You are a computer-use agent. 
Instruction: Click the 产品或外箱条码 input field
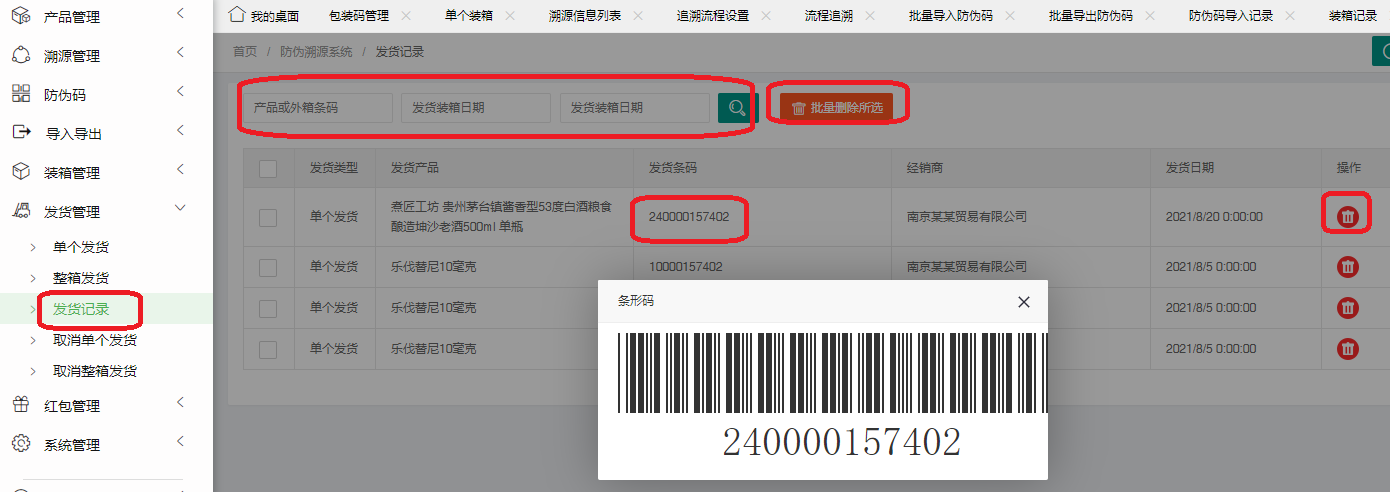click(x=317, y=108)
